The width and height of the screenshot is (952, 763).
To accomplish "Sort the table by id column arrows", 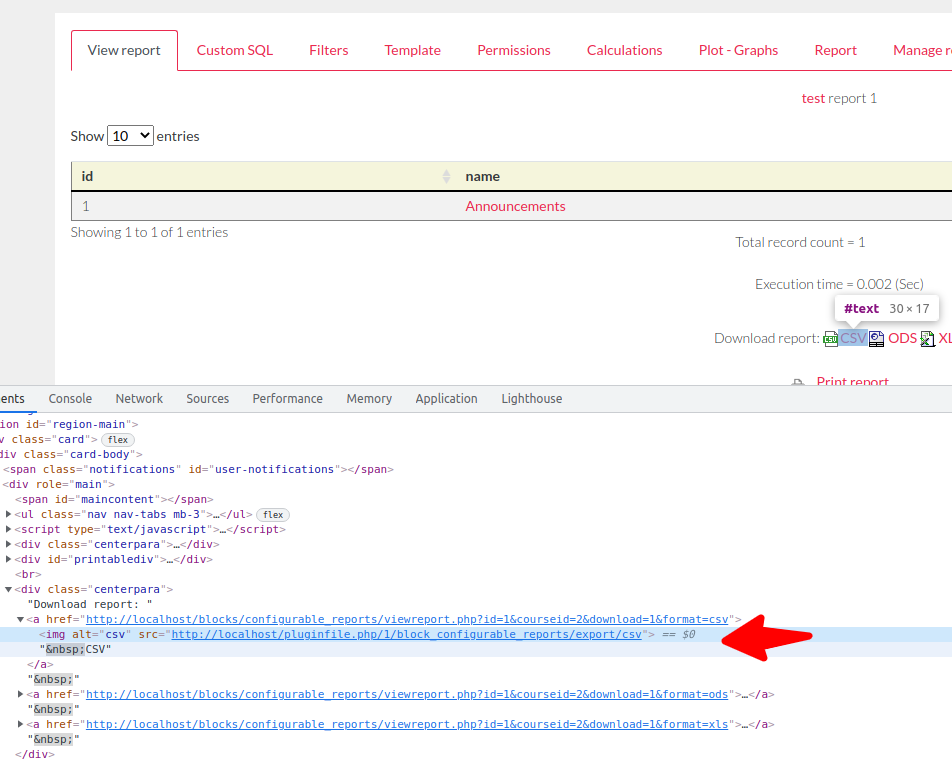I will [446, 177].
